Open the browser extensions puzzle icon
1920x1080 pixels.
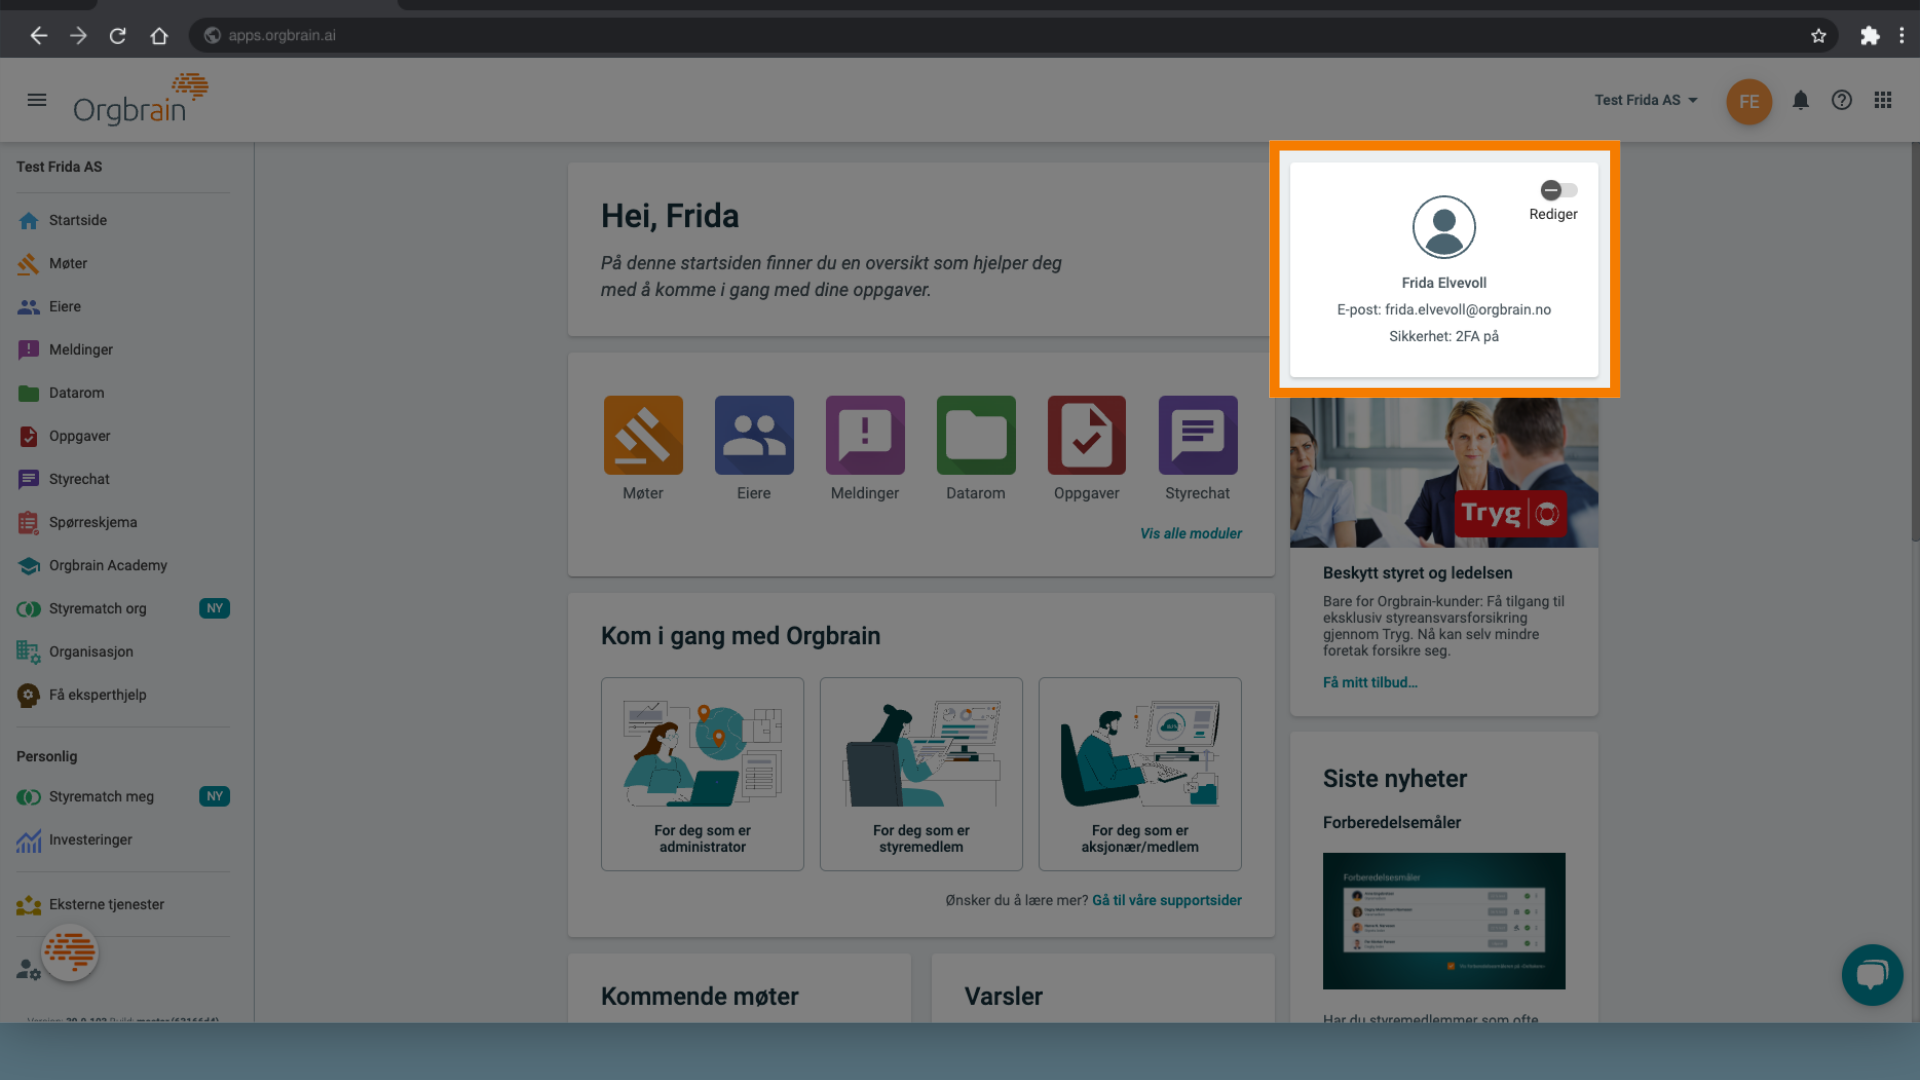point(1869,36)
